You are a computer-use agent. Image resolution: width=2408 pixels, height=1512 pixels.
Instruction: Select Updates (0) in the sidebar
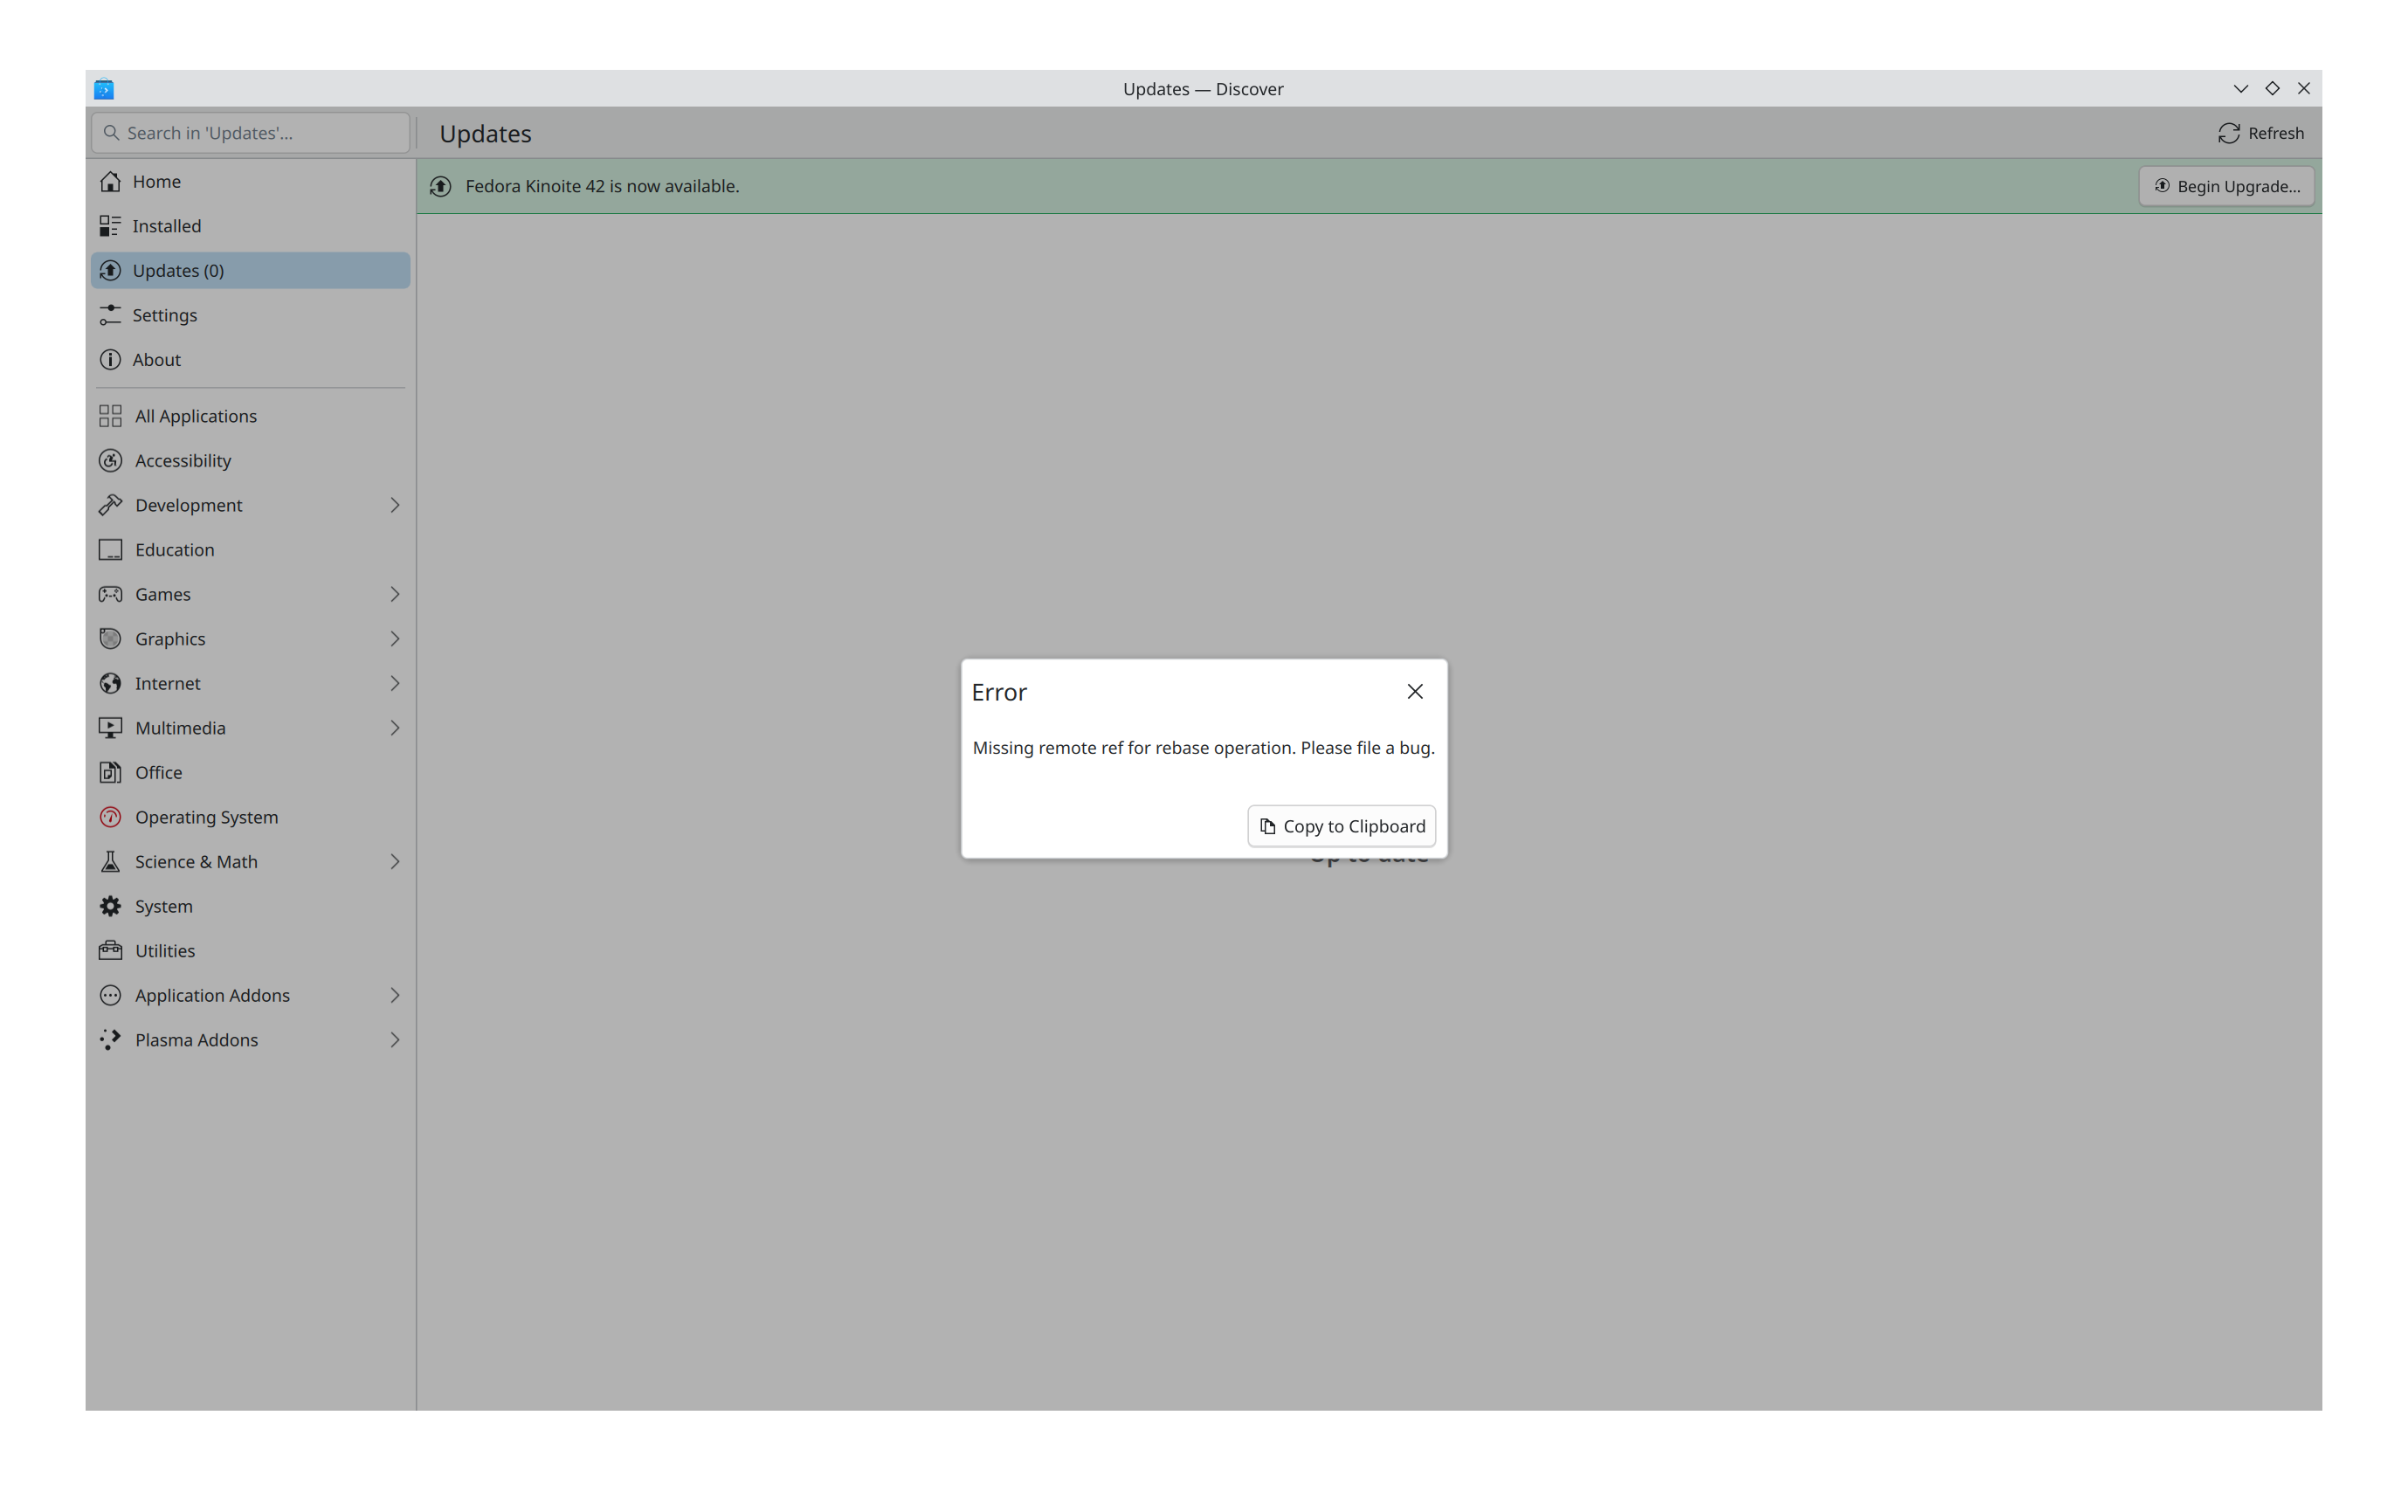(250, 270)
